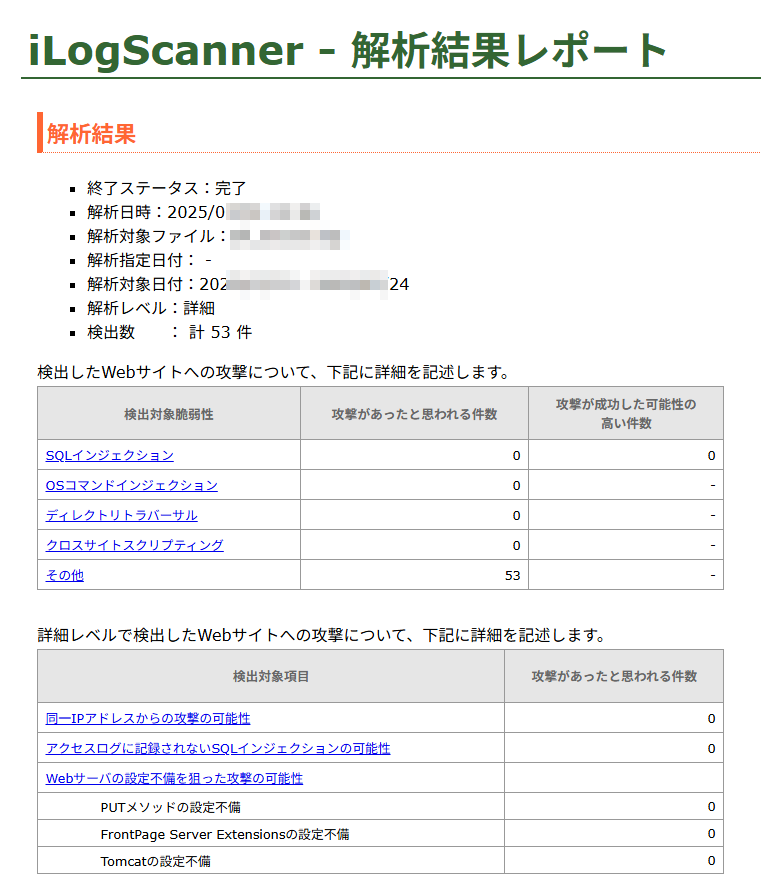Open Webサーバの設定不備を狙った攻撃の可能性 link

click(174, 778)
